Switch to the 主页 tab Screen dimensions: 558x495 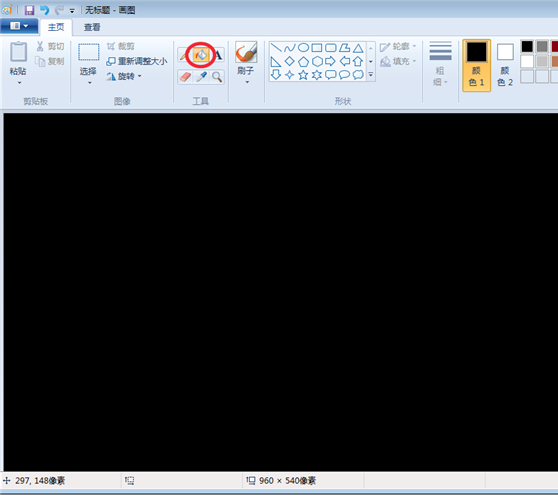56,27
